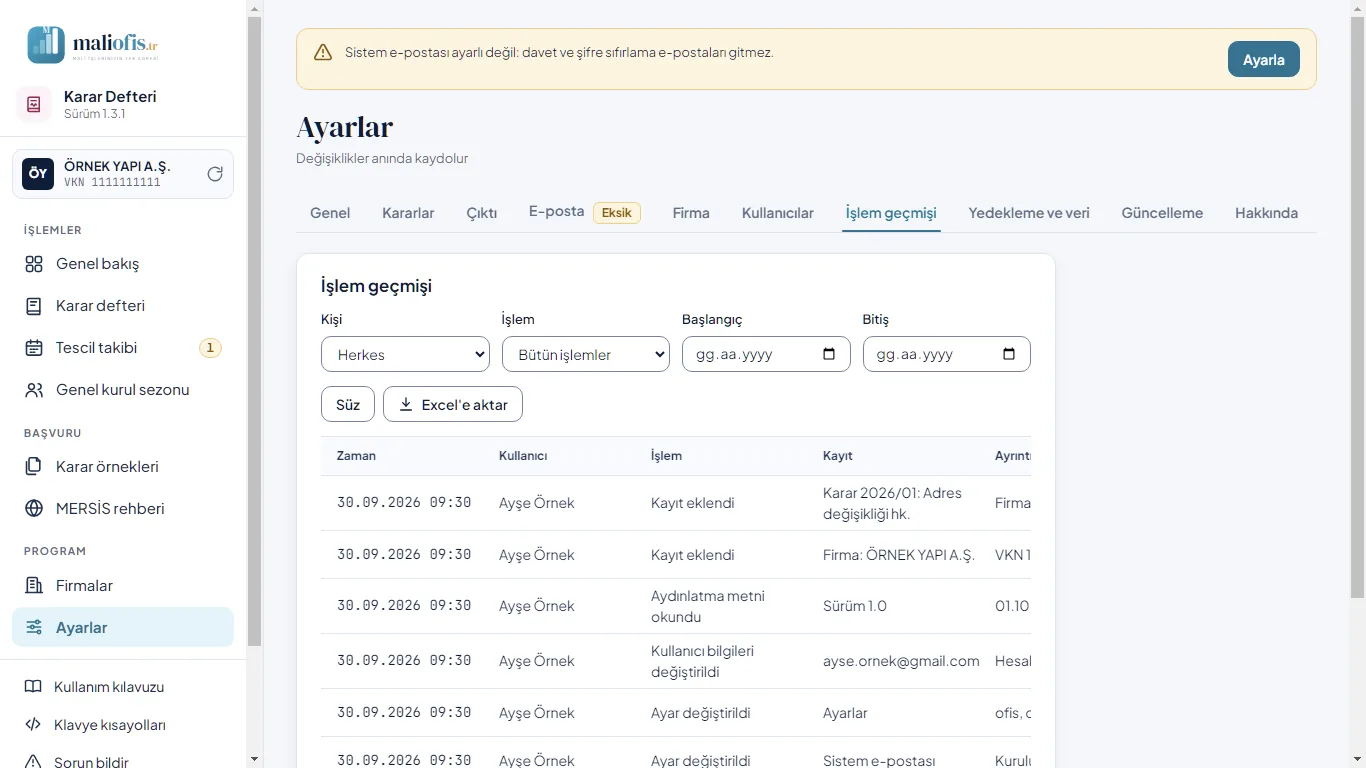This screenshot has width=1366, height=768.
Task: Click the Eksik badge on the E-posta tab
Action: 617,213
